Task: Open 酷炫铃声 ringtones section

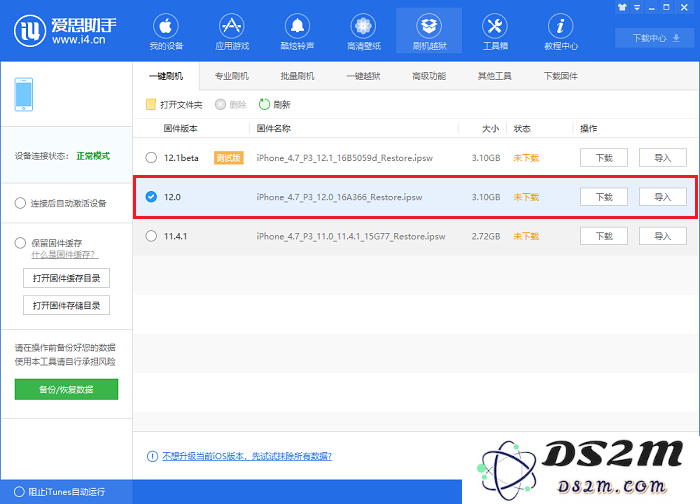Action: 297,31
